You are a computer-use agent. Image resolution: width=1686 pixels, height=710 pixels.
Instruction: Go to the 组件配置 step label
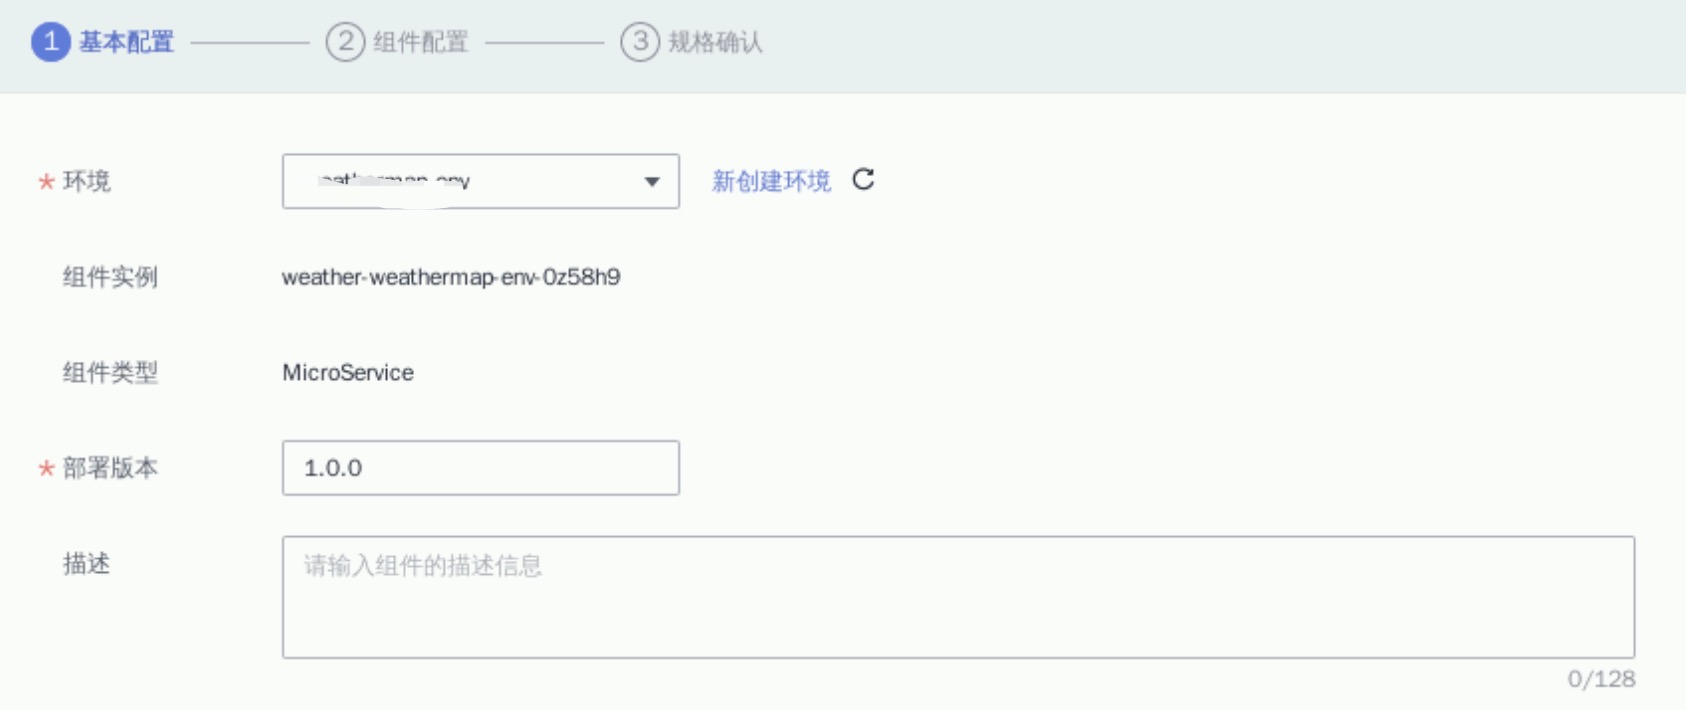point(421,42)
